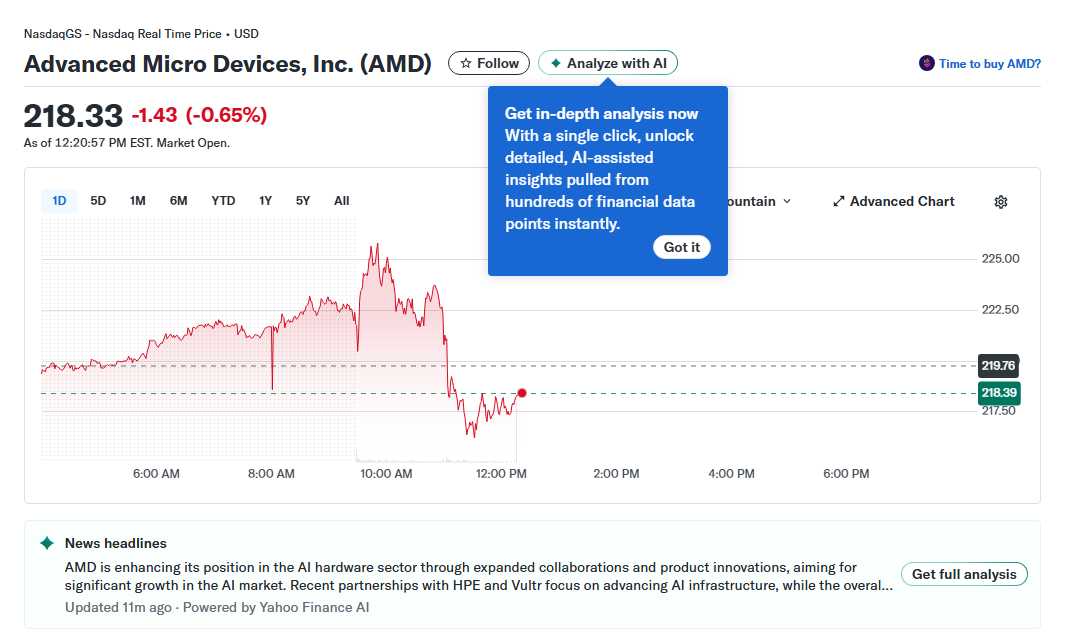The image size is (1065, 636).
Task: Switch to the All time range
Action: pyautogui.click(x=341, y=200)
